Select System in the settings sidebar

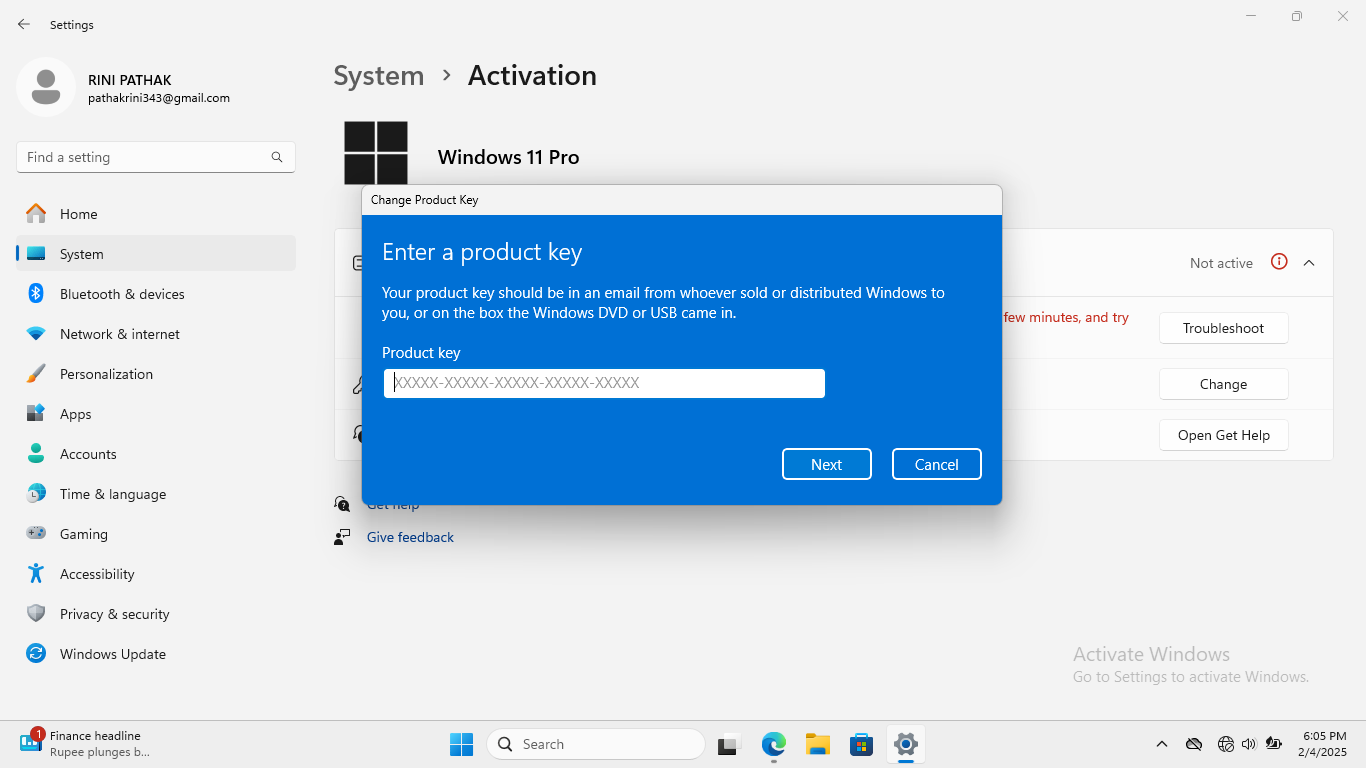[x=156, y=254]
